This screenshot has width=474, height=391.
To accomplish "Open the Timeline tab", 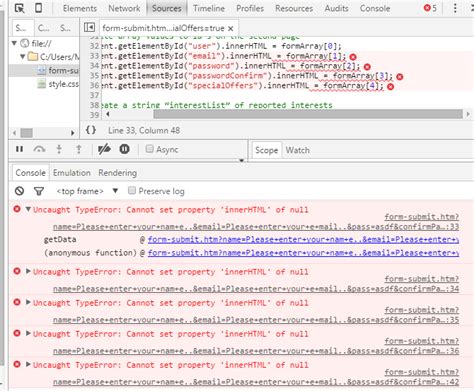I will 209,8.
